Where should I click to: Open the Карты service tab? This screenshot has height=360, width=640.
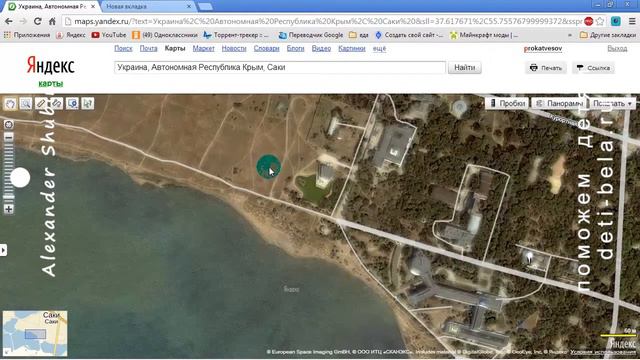click(x=175, y=48)
